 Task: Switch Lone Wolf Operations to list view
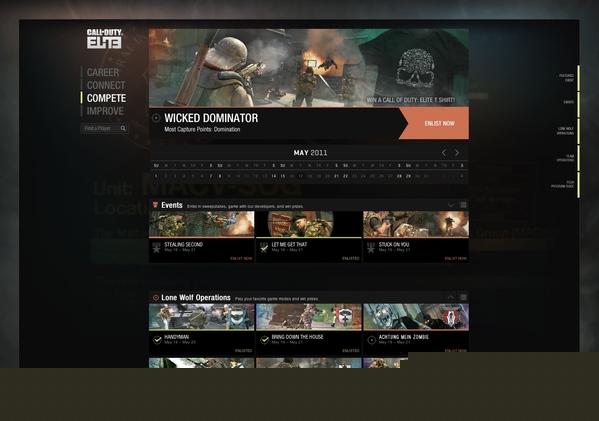coord(463,297)
